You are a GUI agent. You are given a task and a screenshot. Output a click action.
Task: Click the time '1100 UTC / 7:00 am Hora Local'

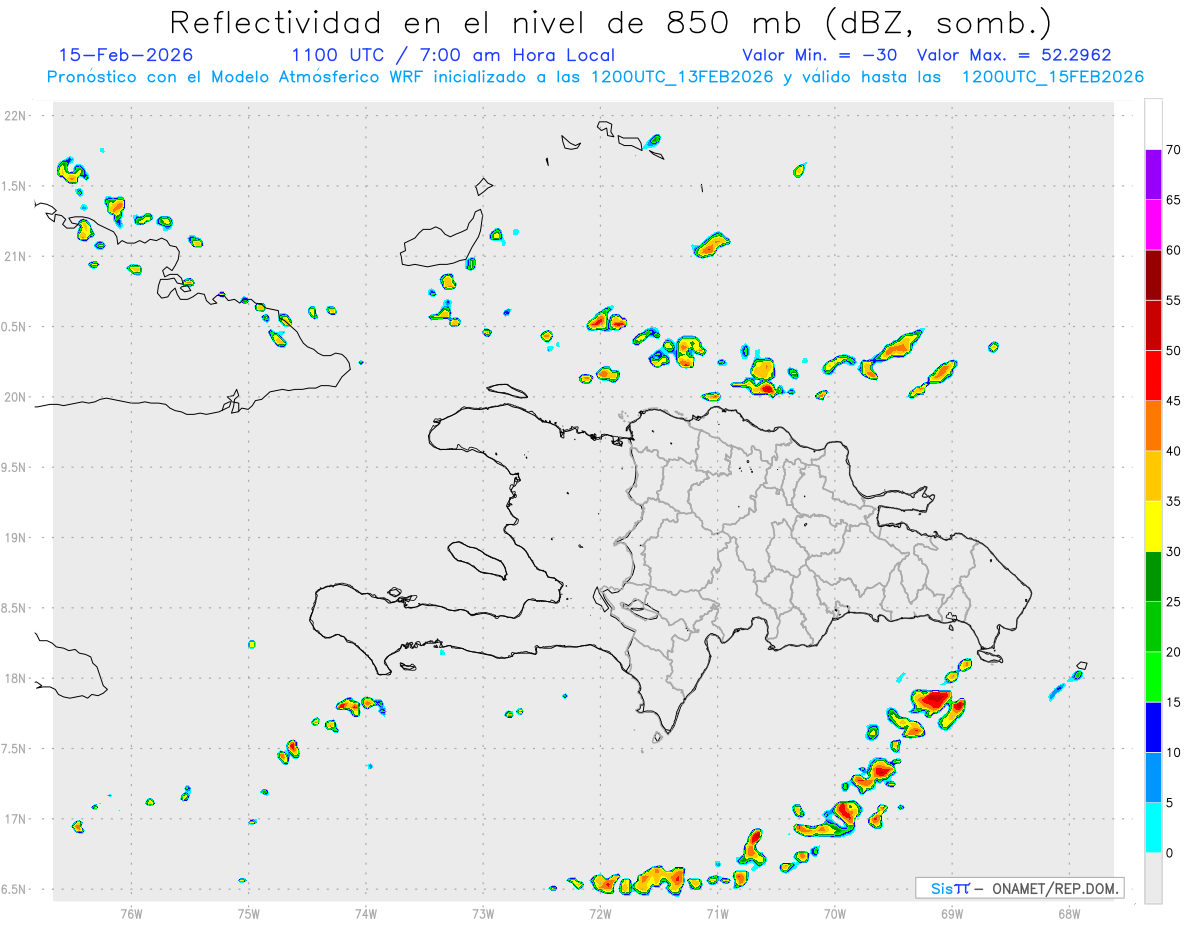point(453,55)
